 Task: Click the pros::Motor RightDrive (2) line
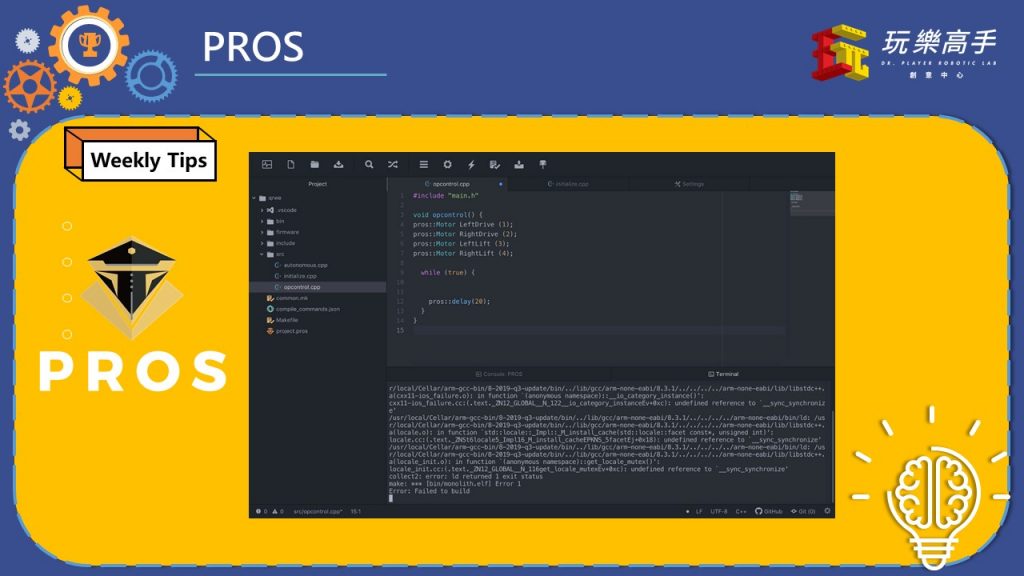pyautogui.click(x=465, y=234)
